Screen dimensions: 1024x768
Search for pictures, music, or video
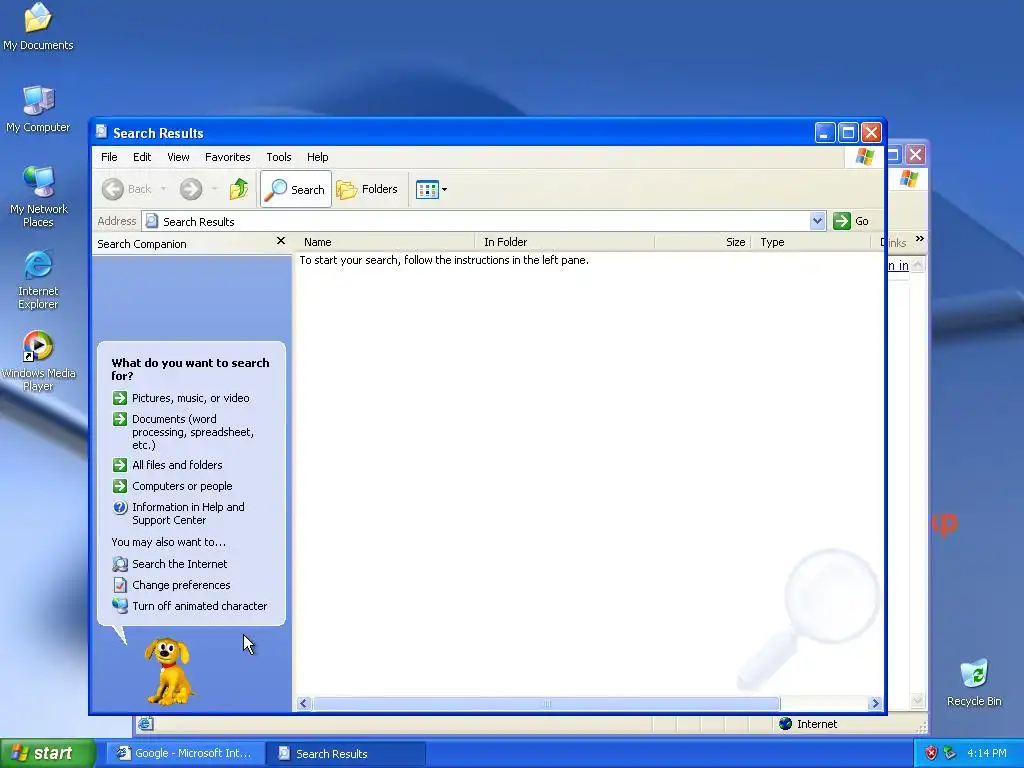(x=181, y=398)
